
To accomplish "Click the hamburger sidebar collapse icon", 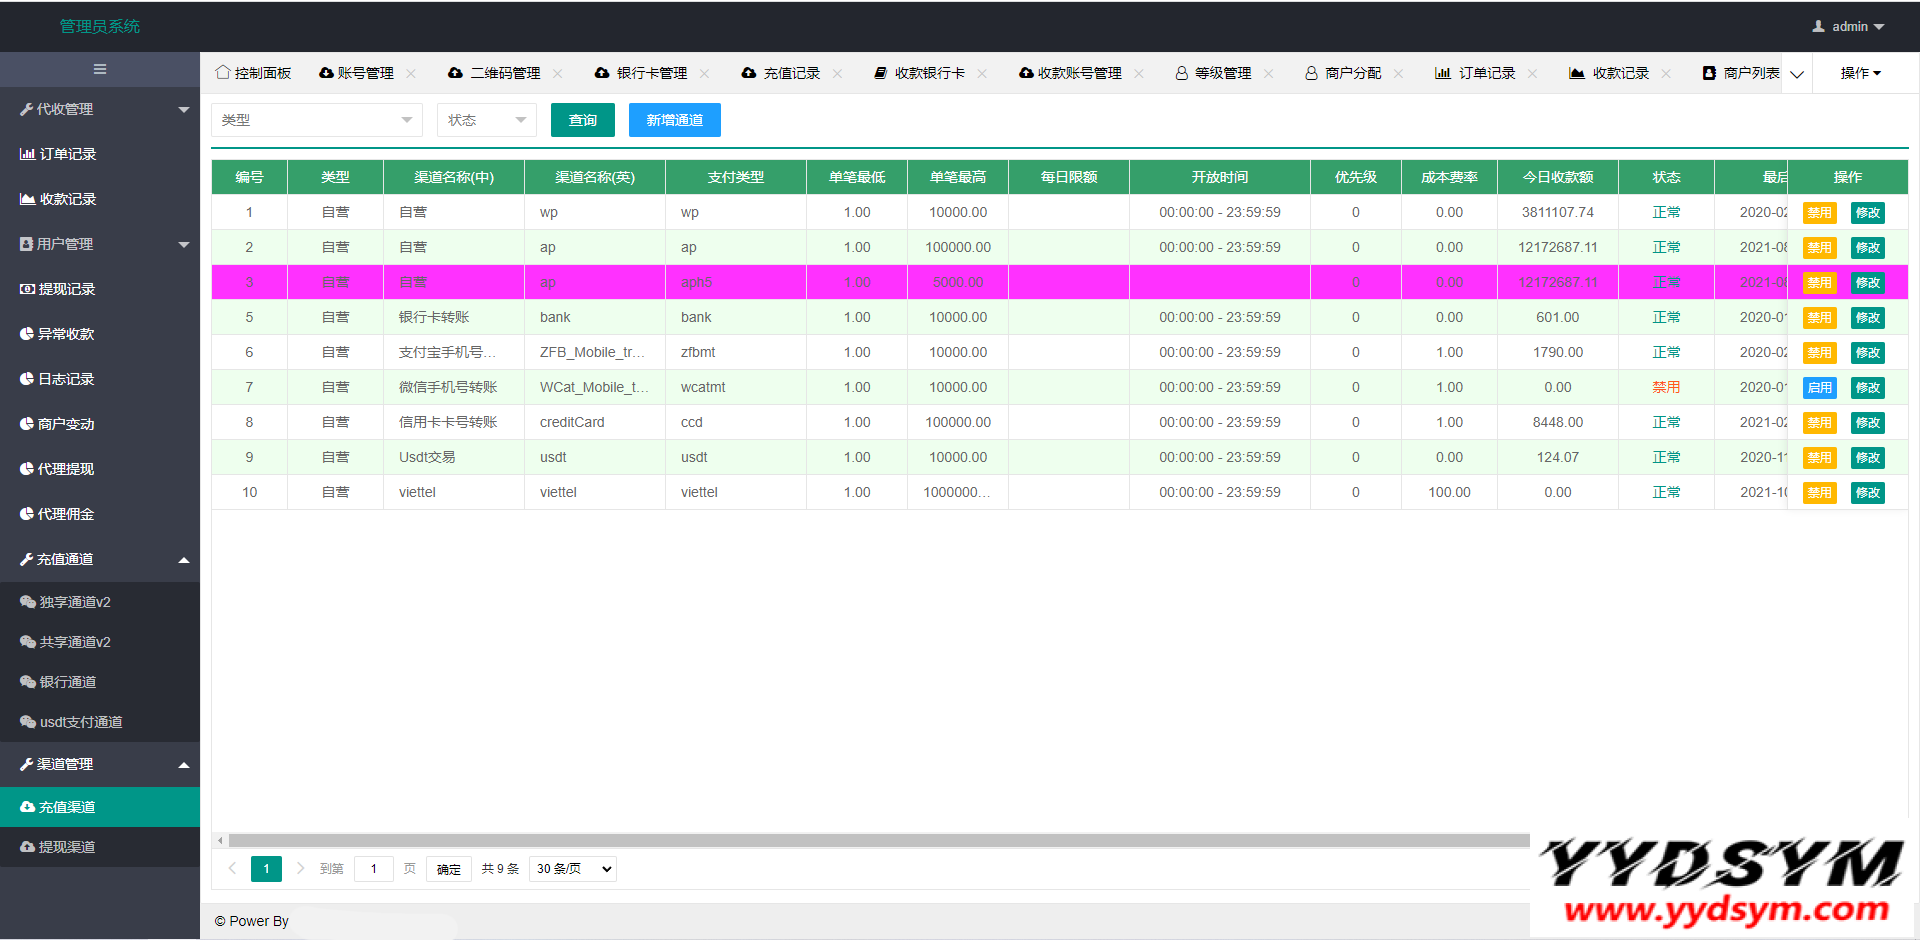I will click(x=100, y=69).
